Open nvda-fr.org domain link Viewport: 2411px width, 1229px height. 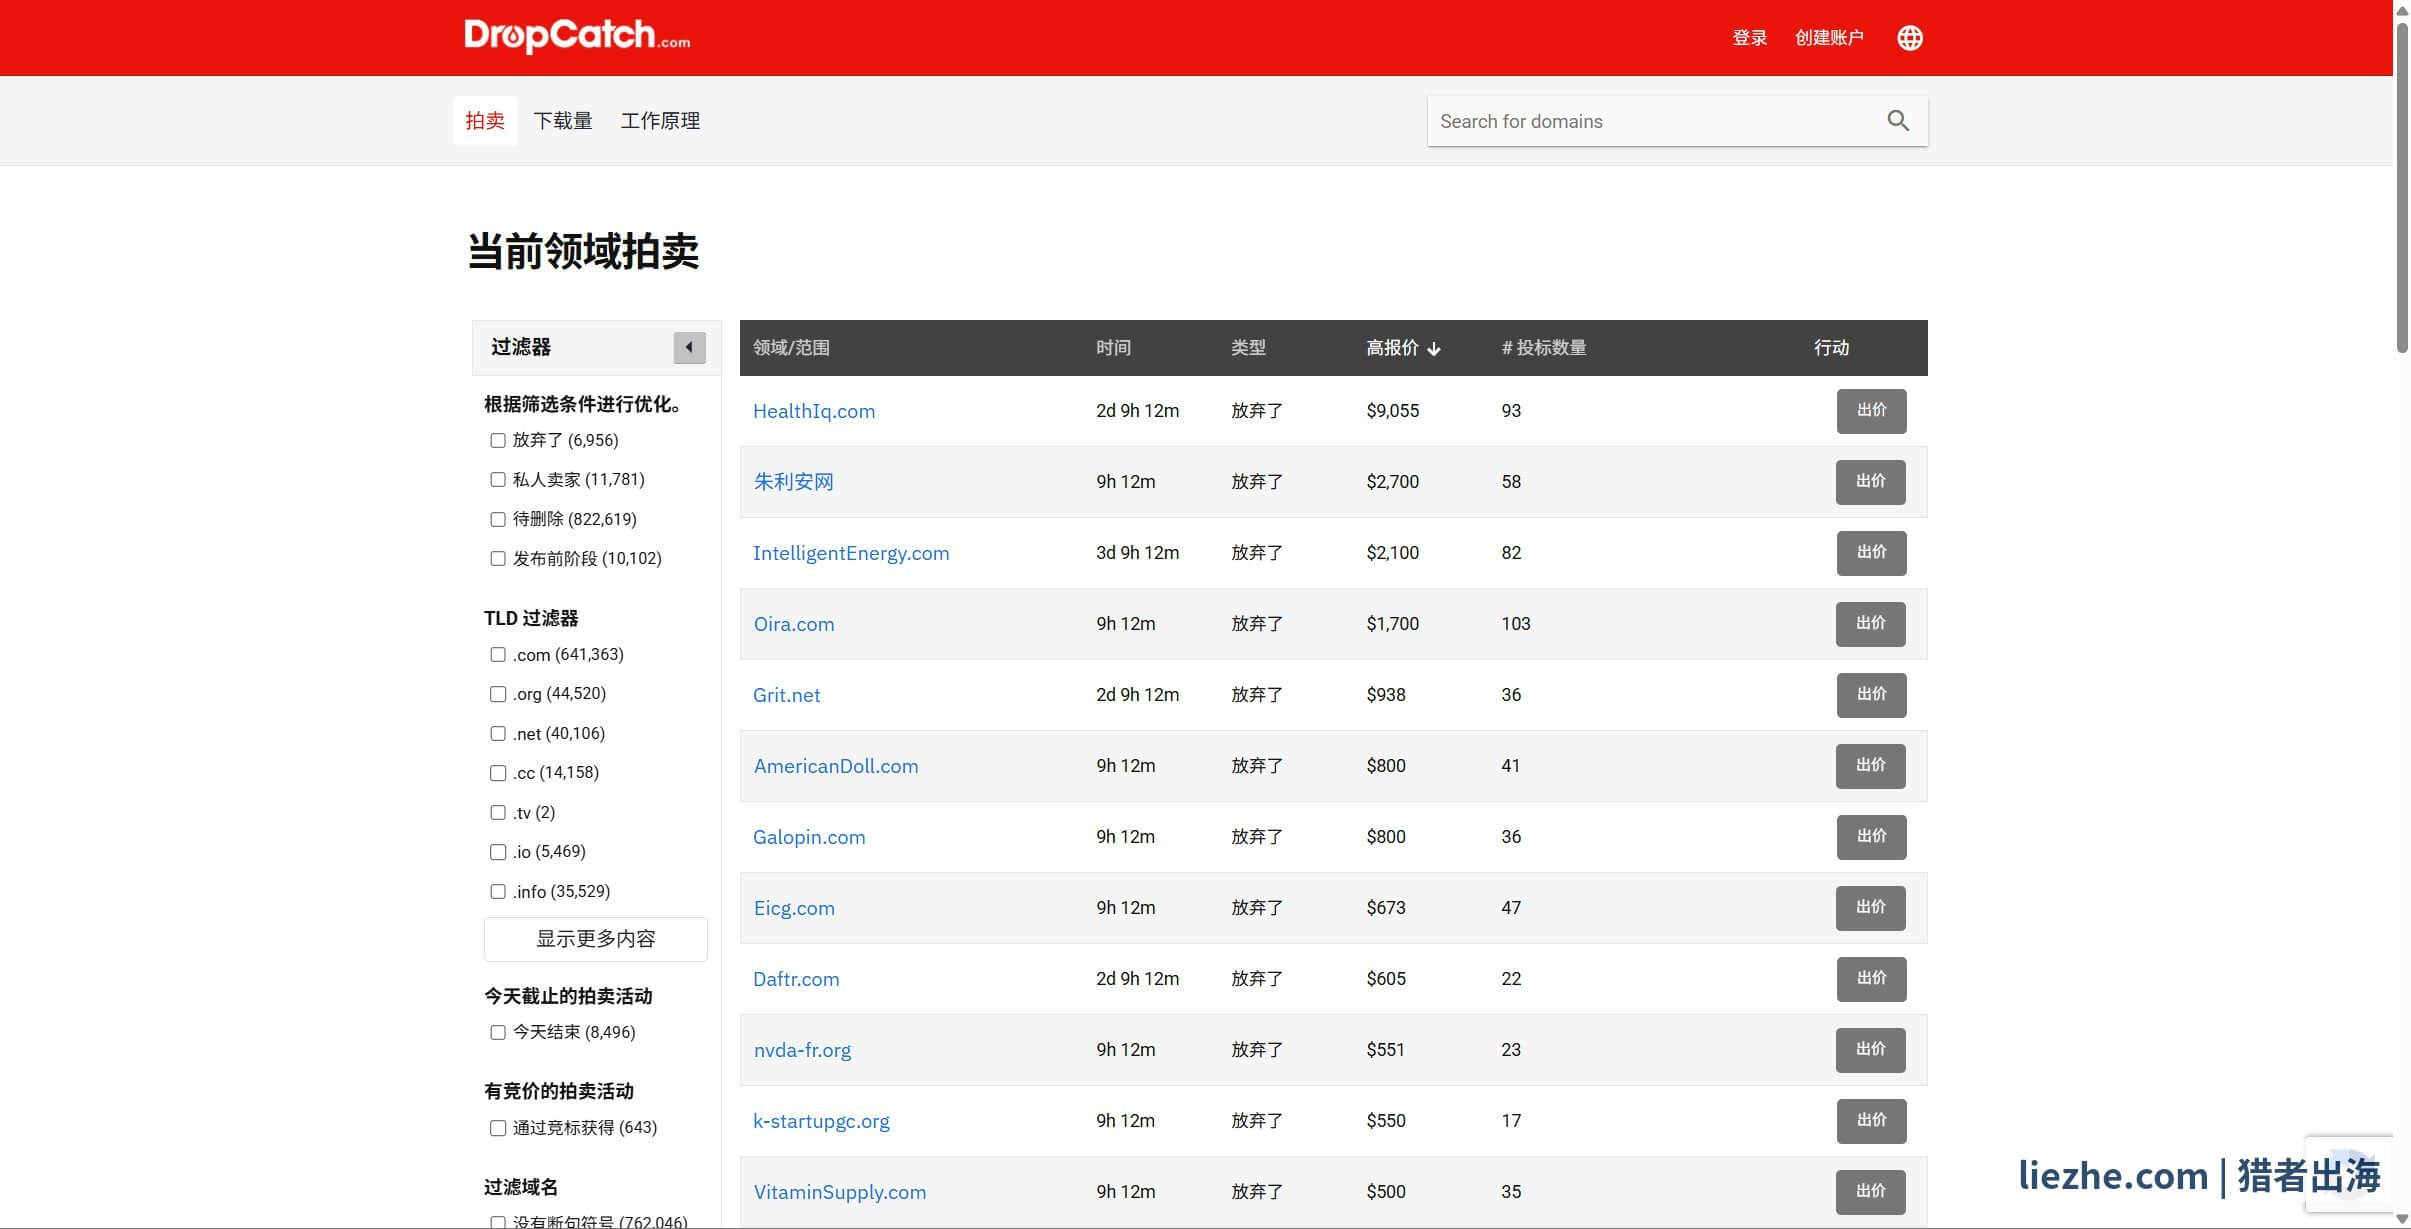click(802, 1050)
